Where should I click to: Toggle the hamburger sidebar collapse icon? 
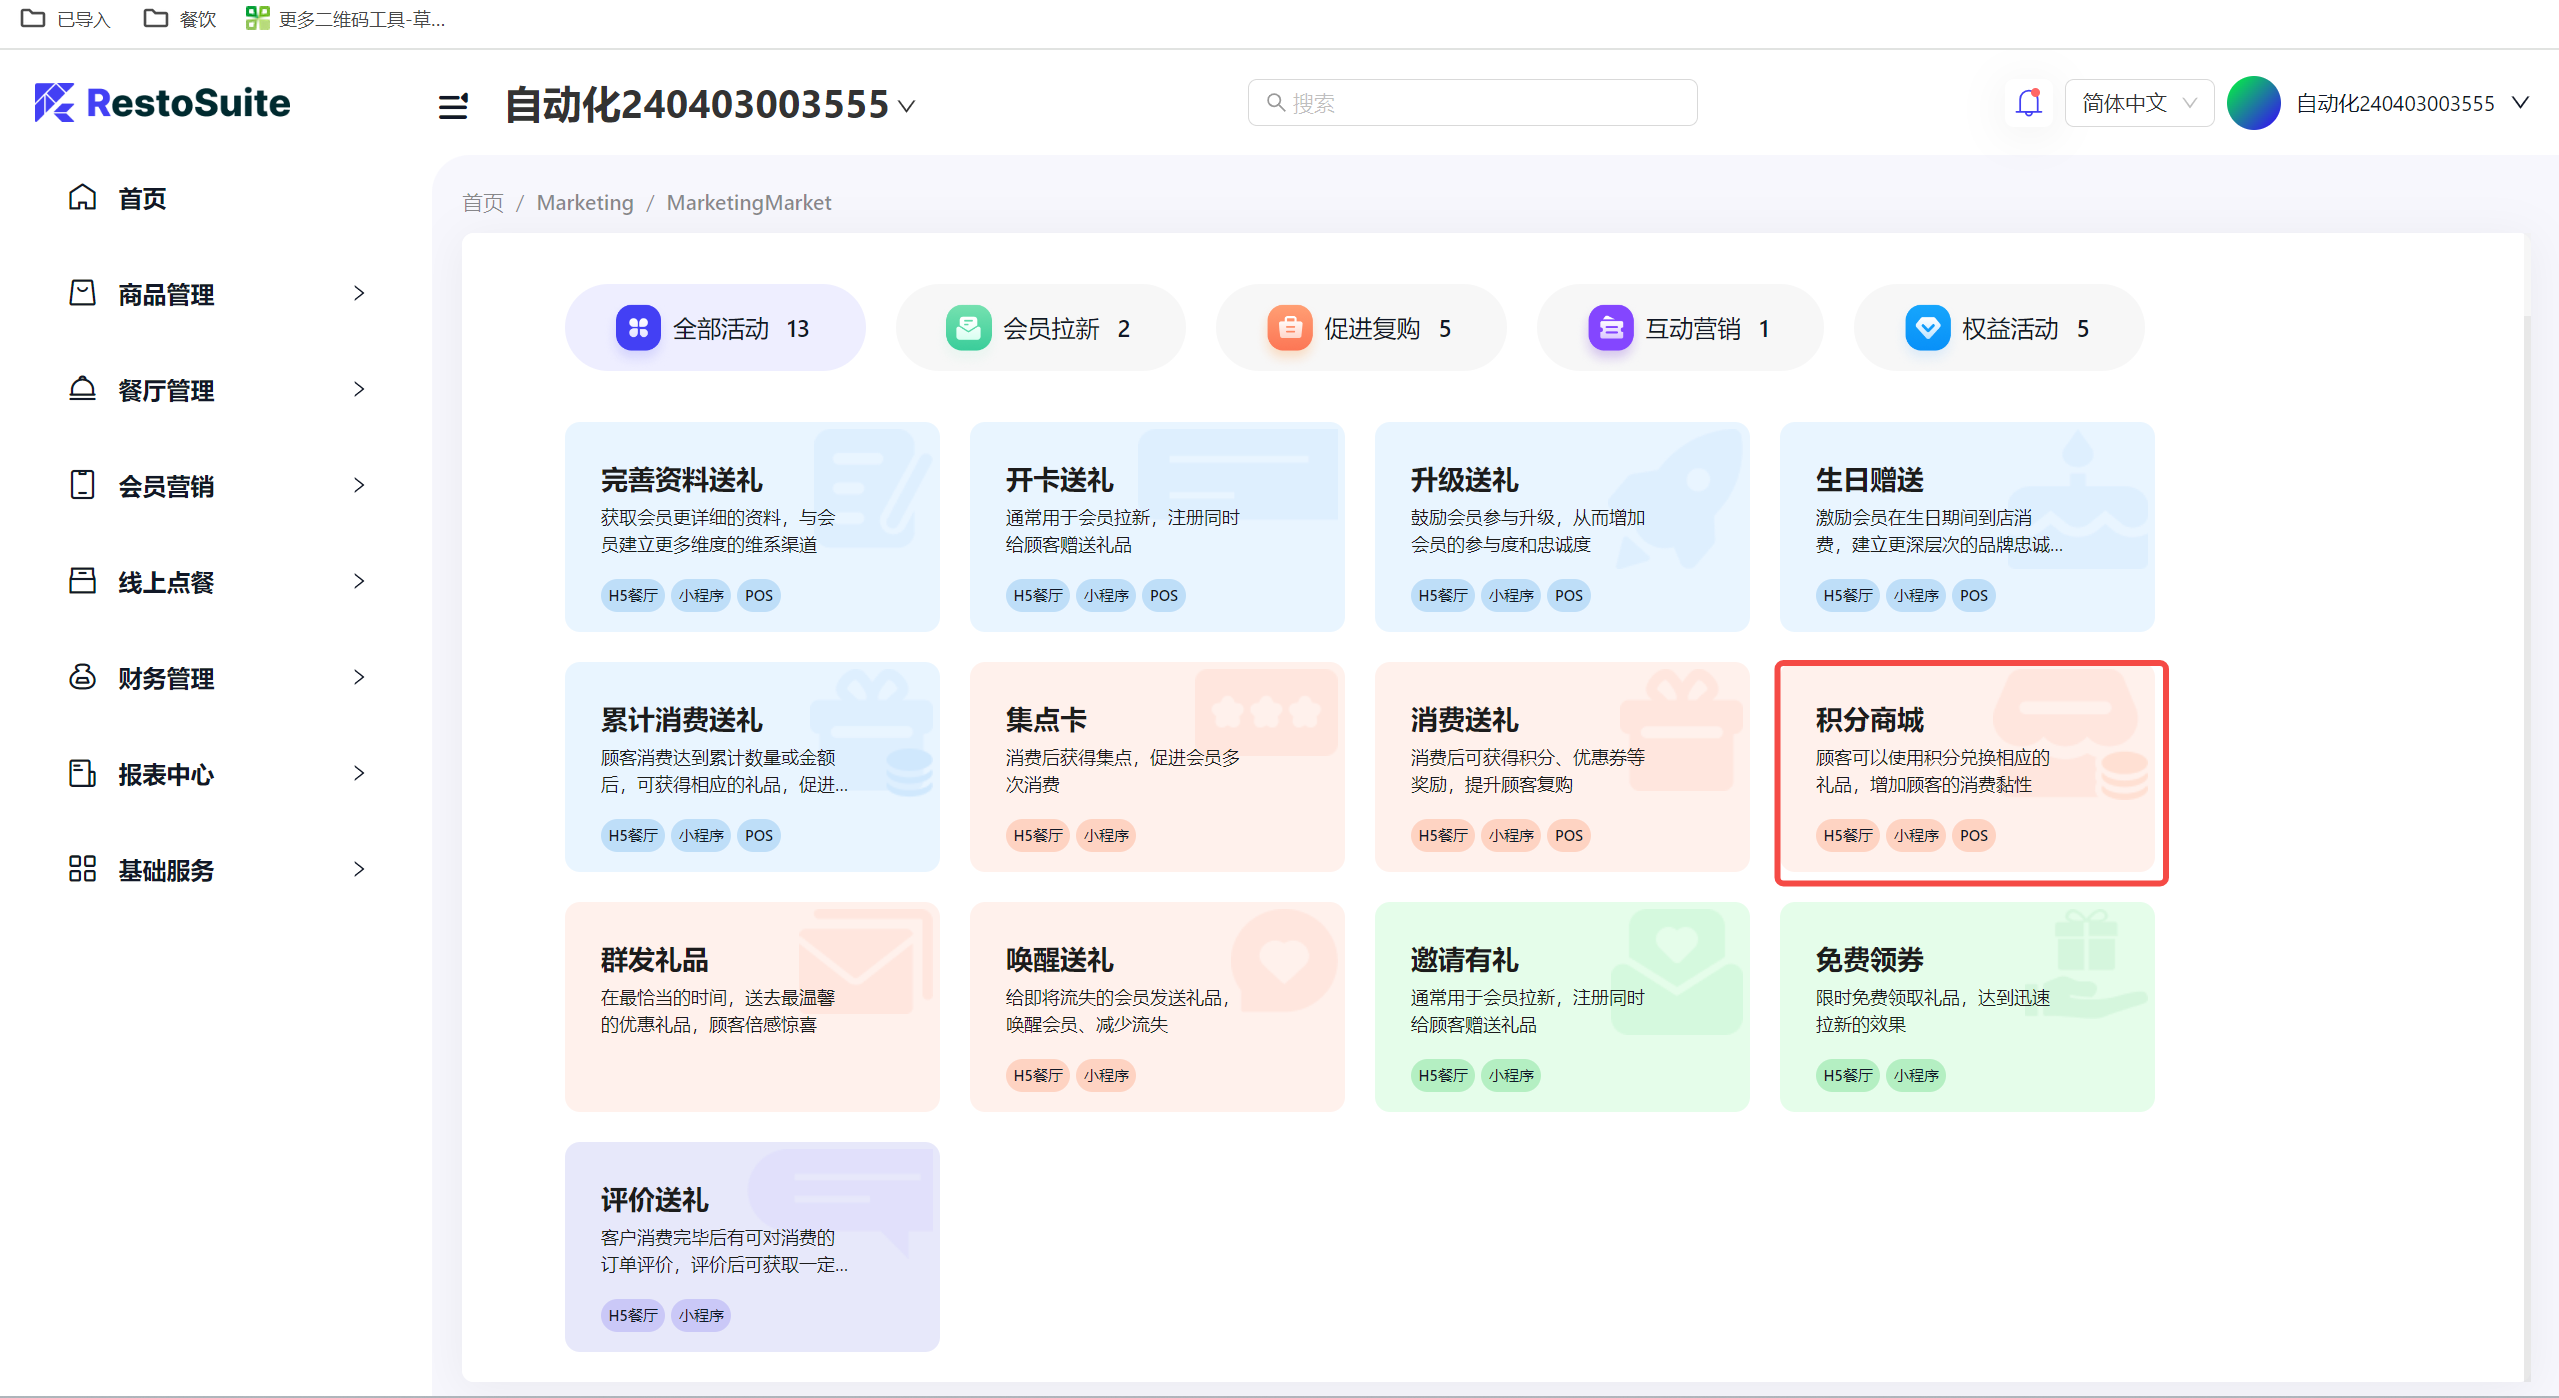click(453, 106)
